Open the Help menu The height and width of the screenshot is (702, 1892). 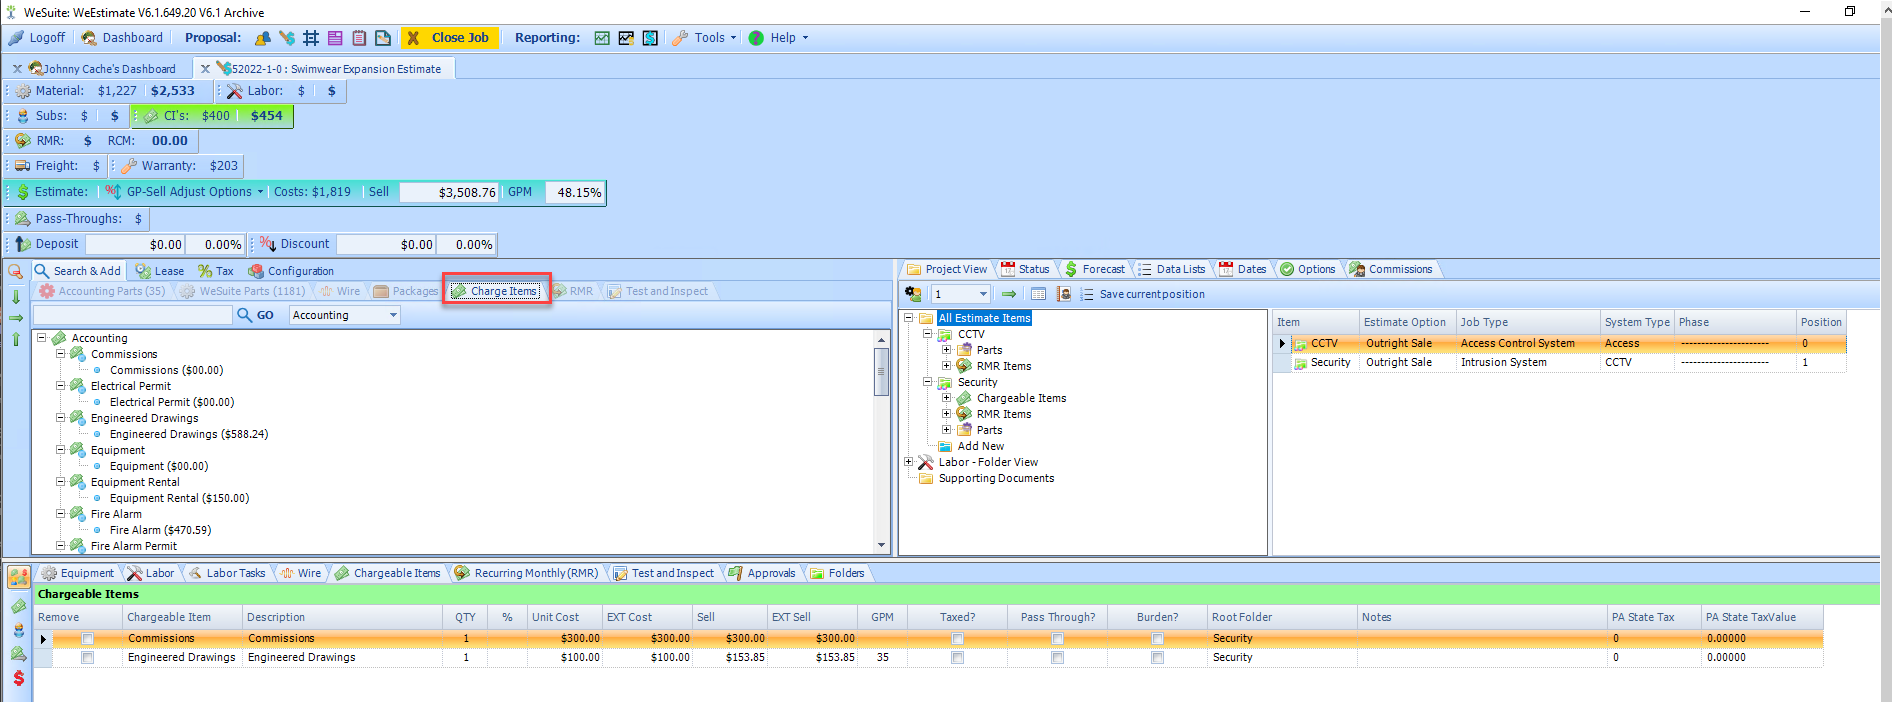coord(778,38)
